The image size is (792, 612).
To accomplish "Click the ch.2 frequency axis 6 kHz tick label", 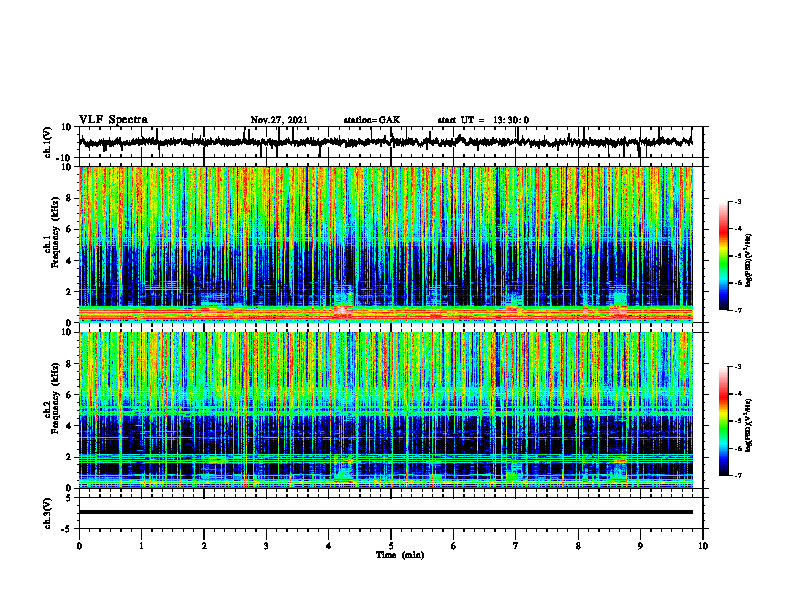I will coord(70,395).
